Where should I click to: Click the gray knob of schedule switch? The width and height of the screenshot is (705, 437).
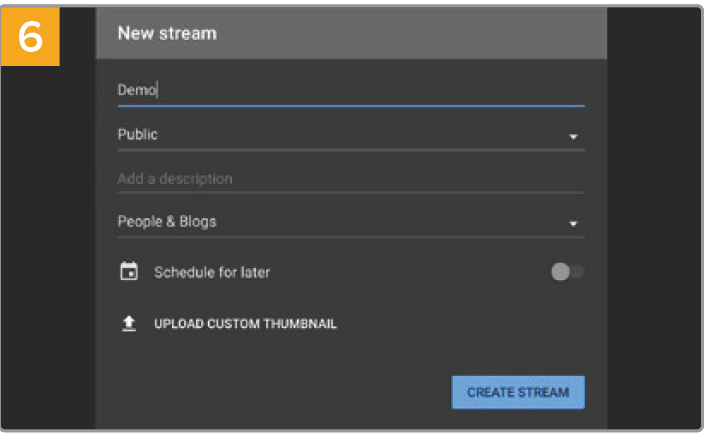tap(560, 272)
